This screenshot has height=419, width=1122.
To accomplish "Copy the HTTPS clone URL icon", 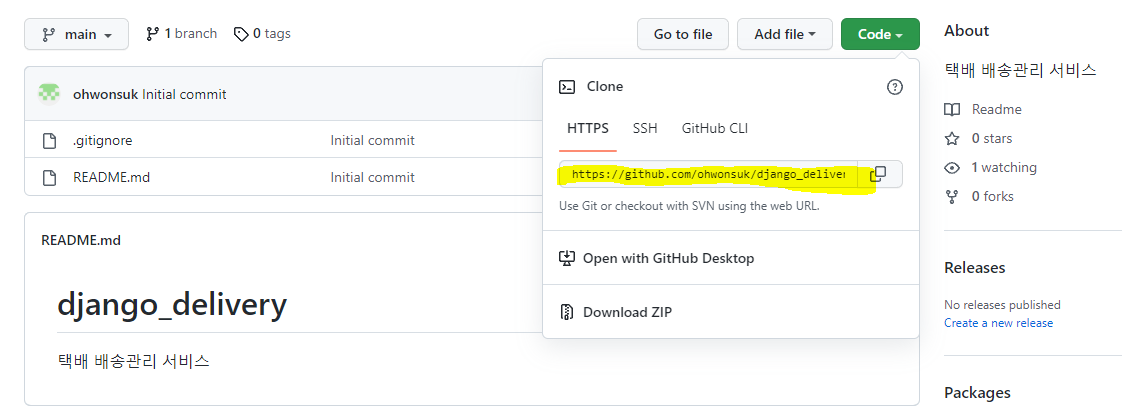I will point(878,174).
